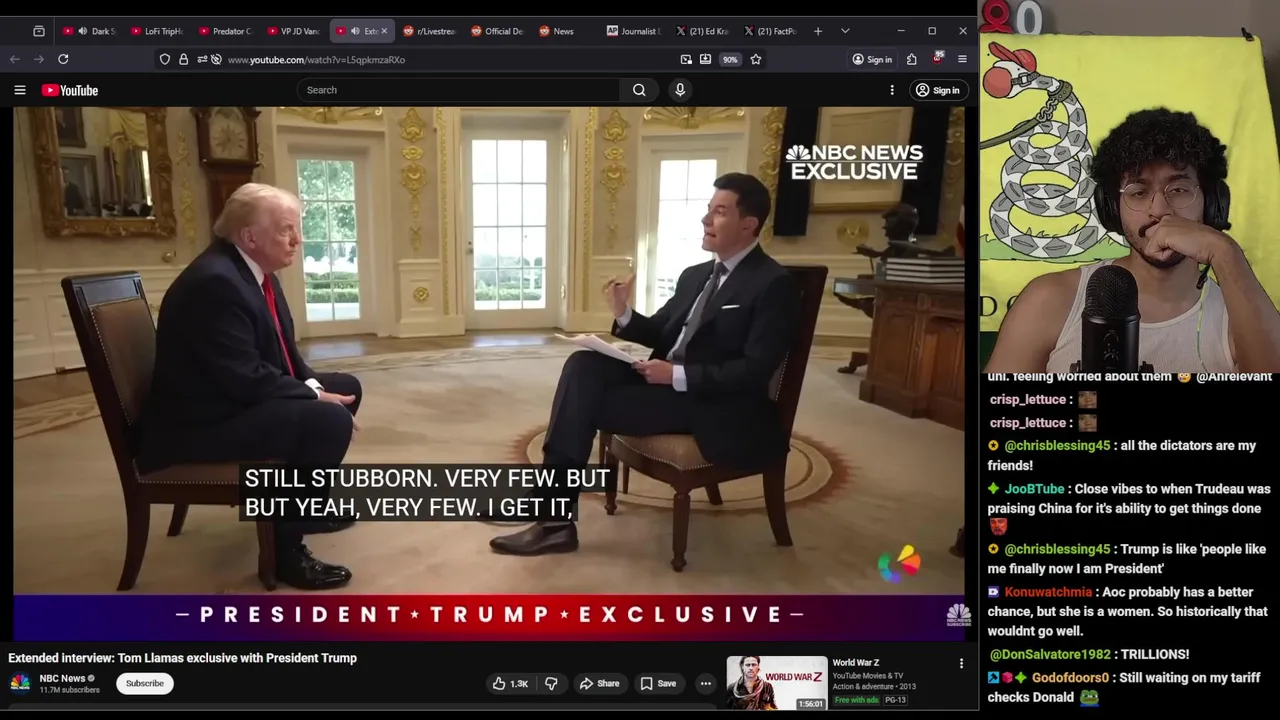Click the NBC subscribe watermark in video corner
The width and height of the screenshot is (1280, 720).
click(x=958, y=615)
